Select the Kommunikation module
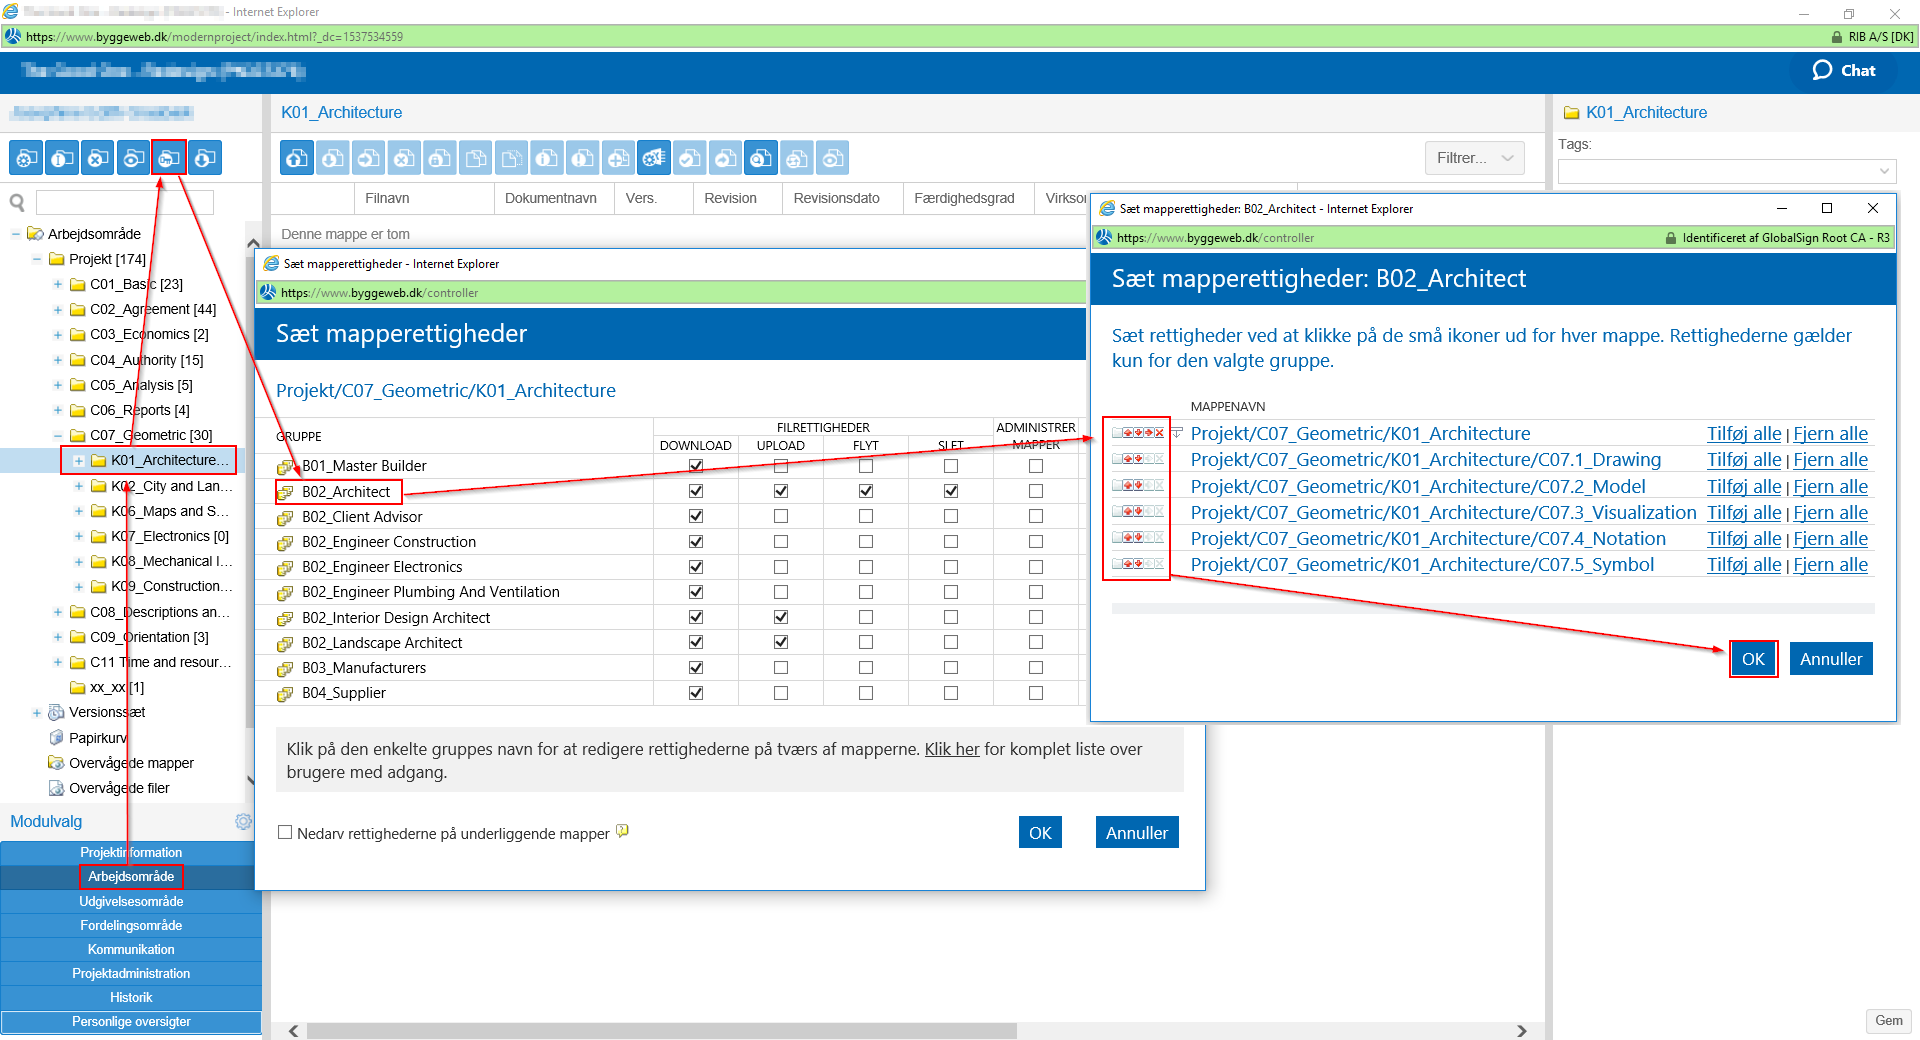 coord(131,949)
